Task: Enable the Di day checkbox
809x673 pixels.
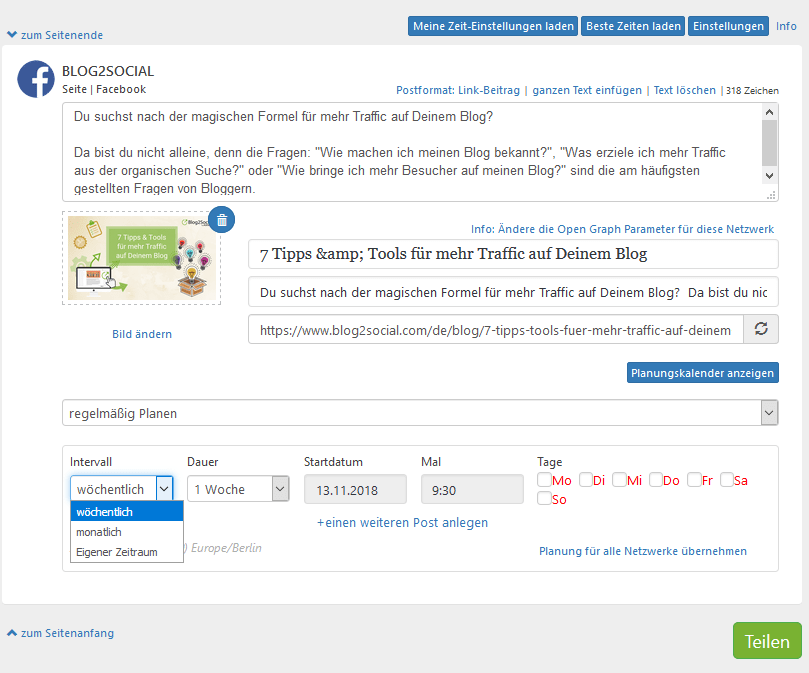Action: [586, 479]
